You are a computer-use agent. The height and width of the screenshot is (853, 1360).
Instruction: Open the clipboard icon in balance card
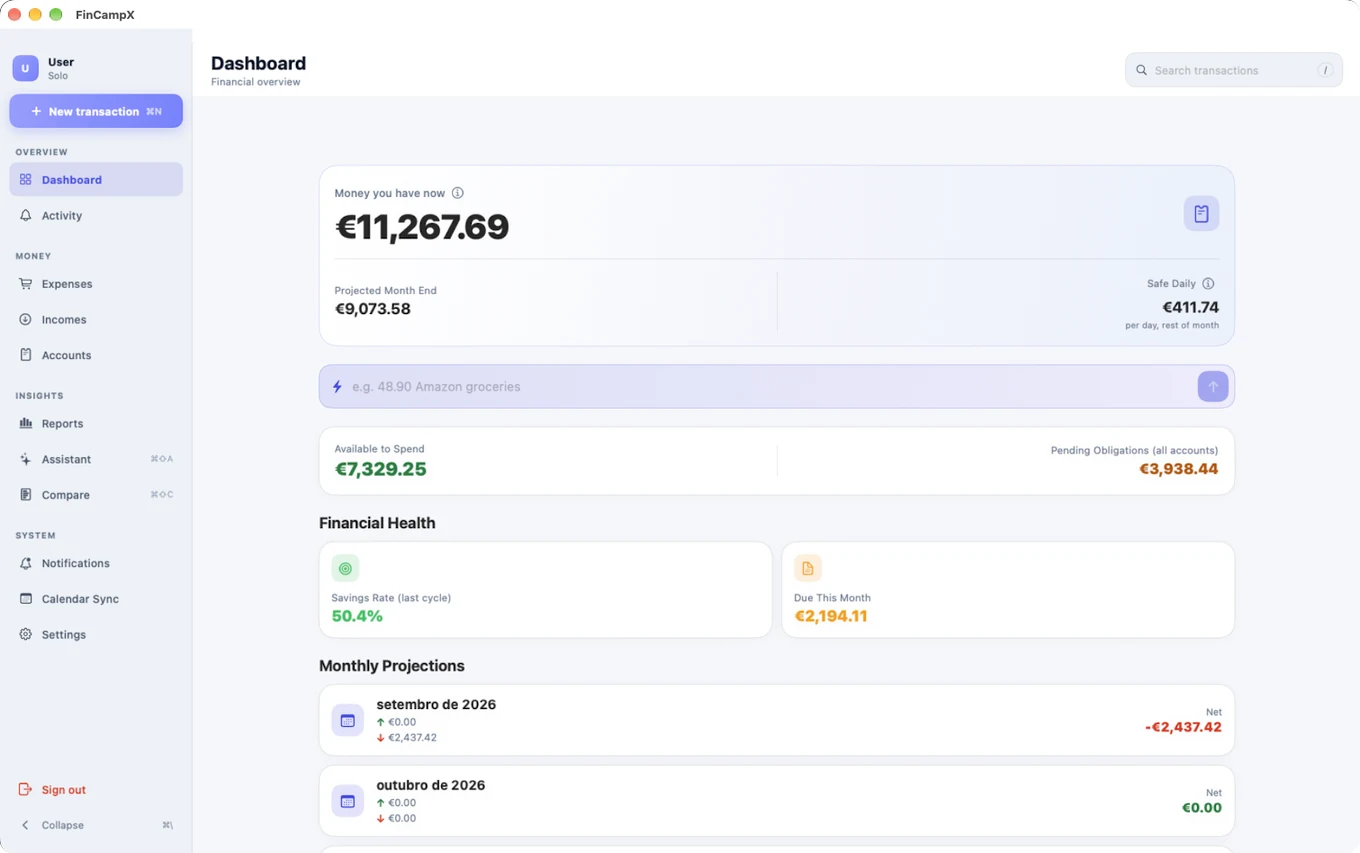click(x=1201, y=213)
